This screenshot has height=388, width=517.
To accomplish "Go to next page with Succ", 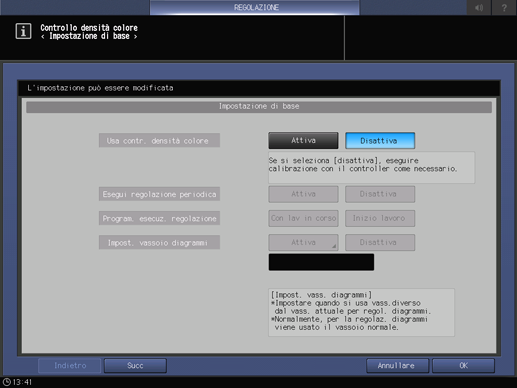I will click(x=135, y=366).
